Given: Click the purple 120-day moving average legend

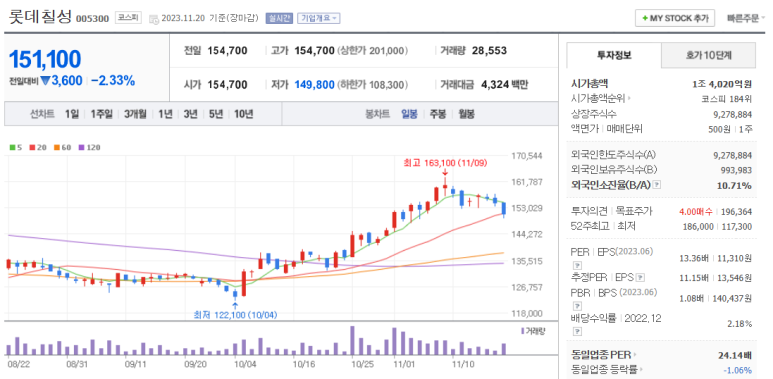Looking at the screenshot, I should 89,147.
